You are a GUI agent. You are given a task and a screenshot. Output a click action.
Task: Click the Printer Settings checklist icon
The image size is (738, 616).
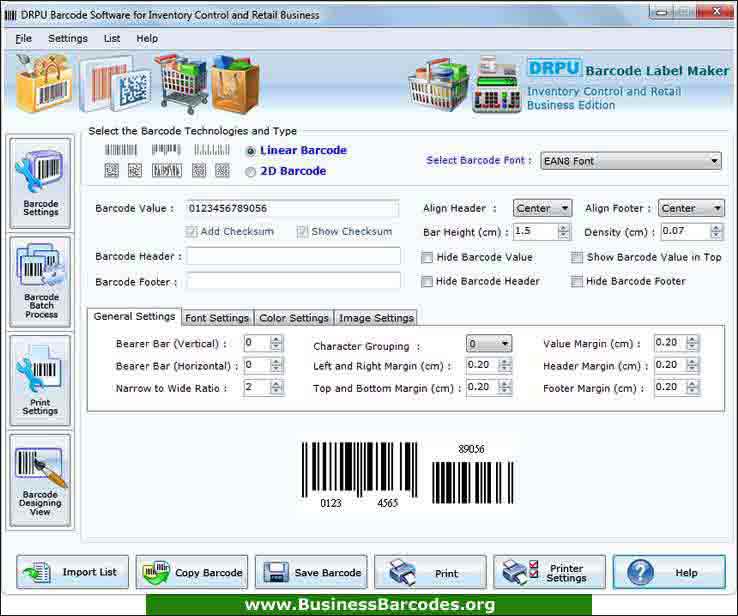[x=521, y=572]
